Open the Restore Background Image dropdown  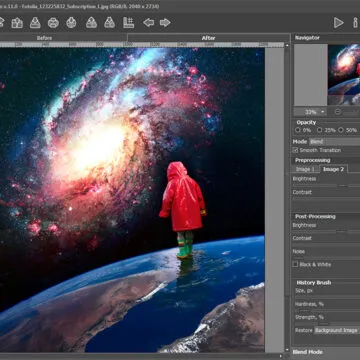(337, 330)
